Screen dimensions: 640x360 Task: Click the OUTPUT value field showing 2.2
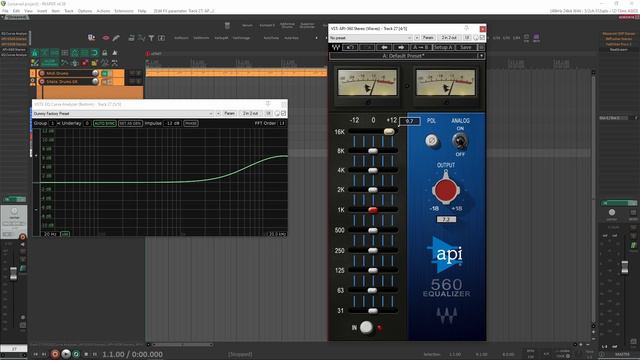446,219
